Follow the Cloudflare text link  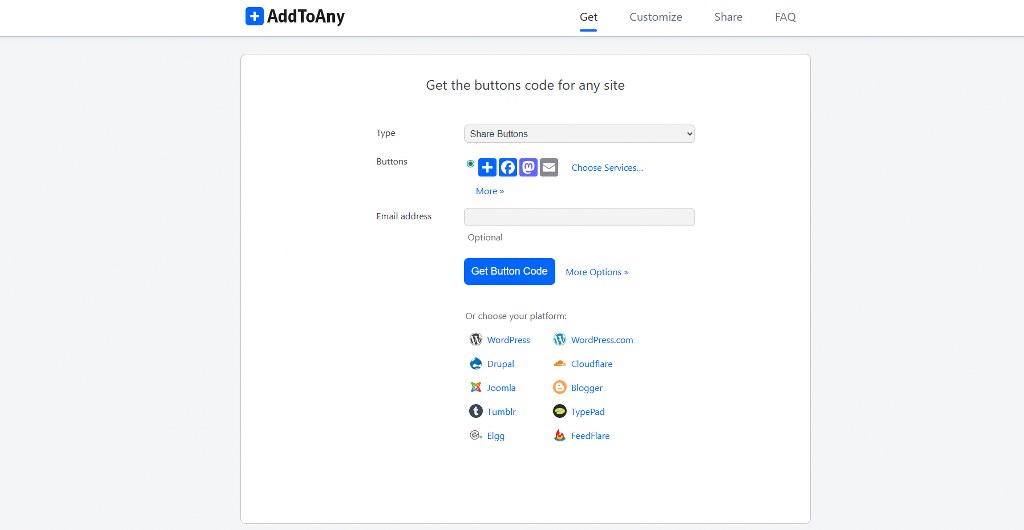(592, 364)
